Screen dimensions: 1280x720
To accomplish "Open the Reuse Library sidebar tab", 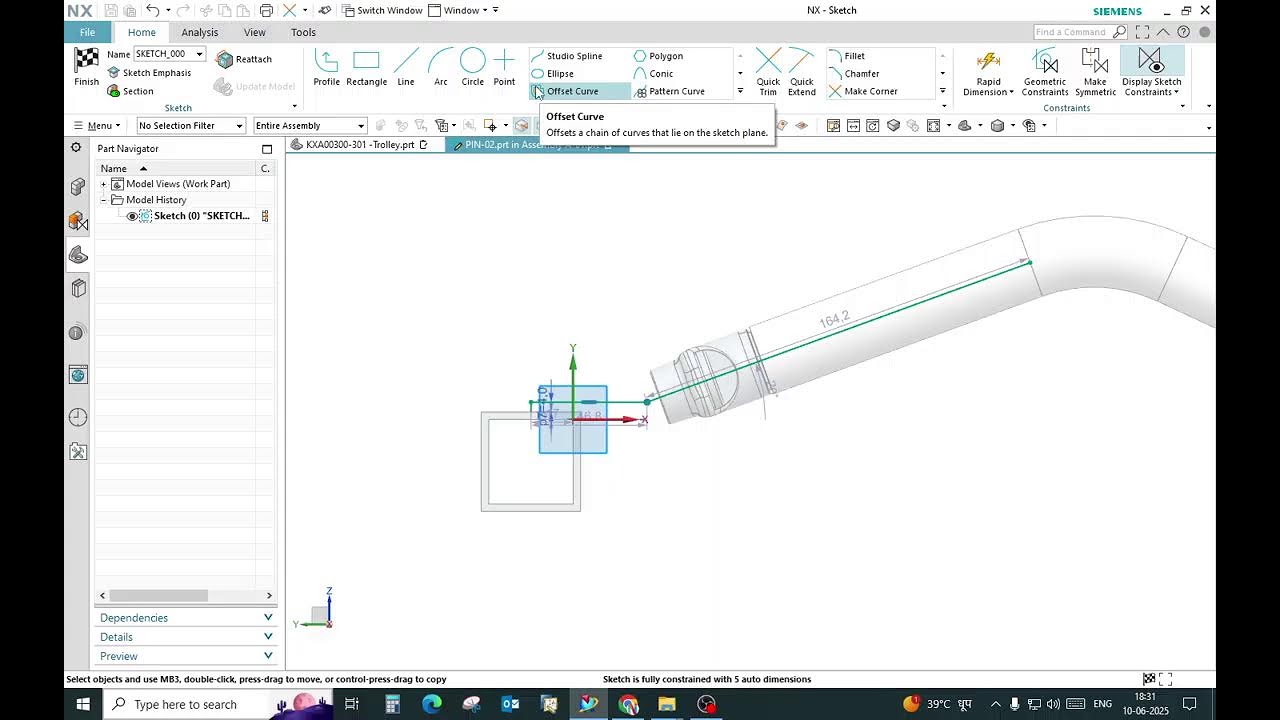I will pos(78,289).
